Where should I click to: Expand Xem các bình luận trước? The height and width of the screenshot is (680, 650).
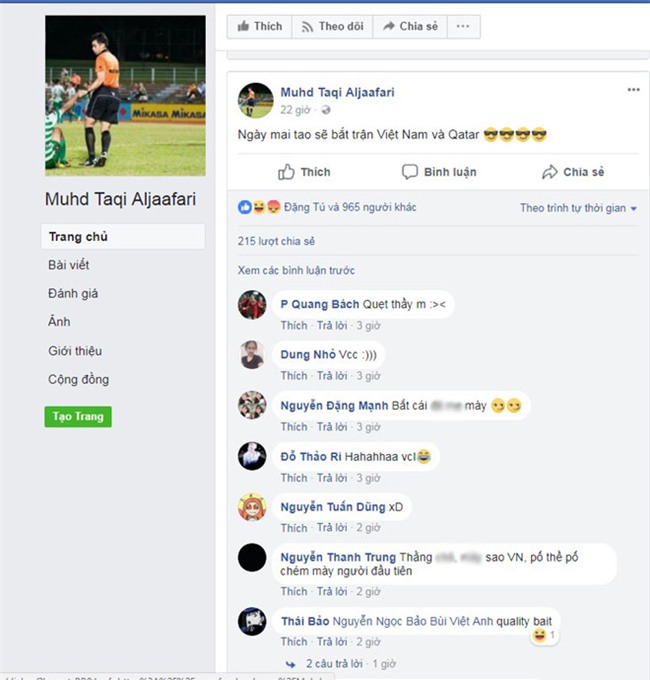(x=296, y=271)
